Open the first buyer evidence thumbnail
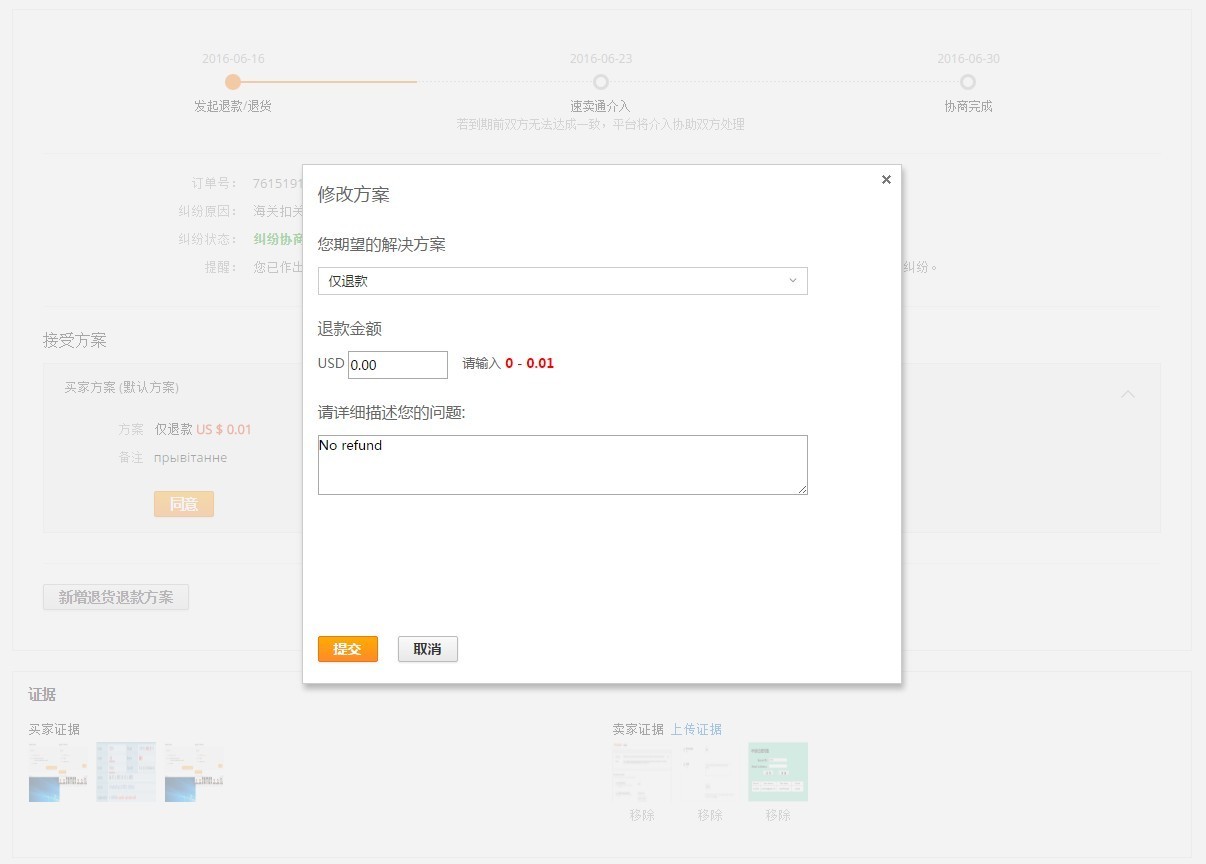The width and height of the screenshot is (1206, 864). click(57, 771)
